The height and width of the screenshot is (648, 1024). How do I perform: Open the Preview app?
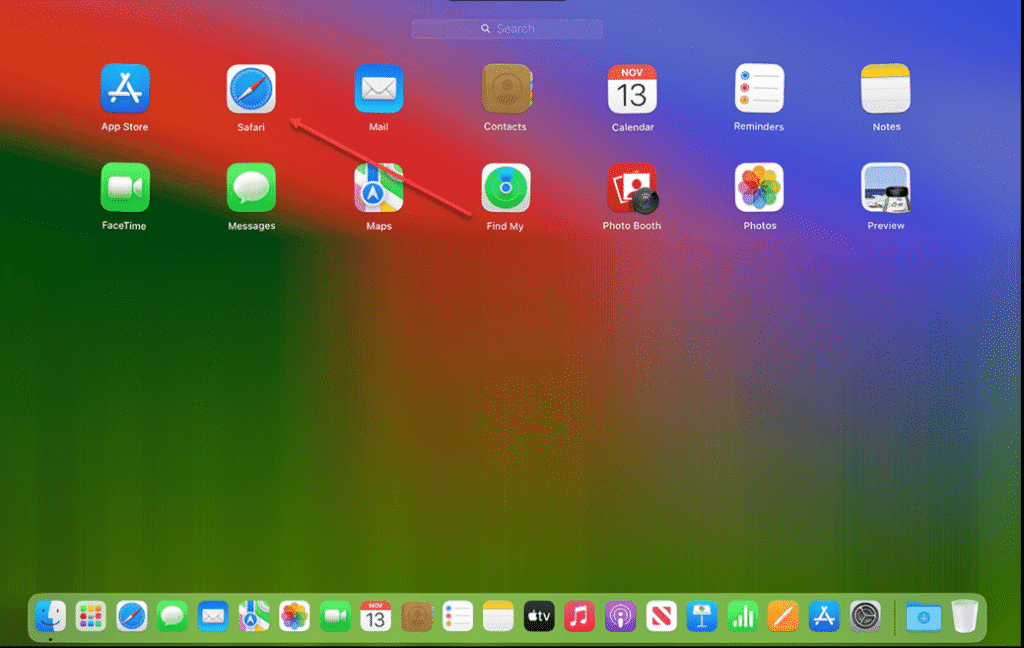click(x=886, y=188)
